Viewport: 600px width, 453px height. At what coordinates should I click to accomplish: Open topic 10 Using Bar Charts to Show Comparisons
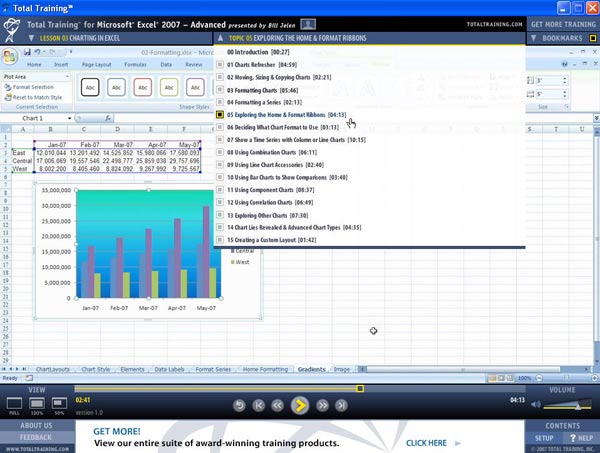[284, 177]
